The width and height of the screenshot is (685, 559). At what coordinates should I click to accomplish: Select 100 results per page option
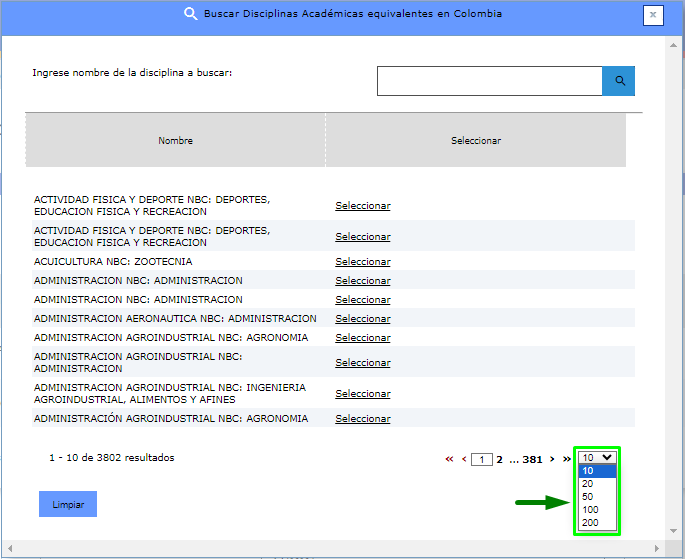click(590, 510)
